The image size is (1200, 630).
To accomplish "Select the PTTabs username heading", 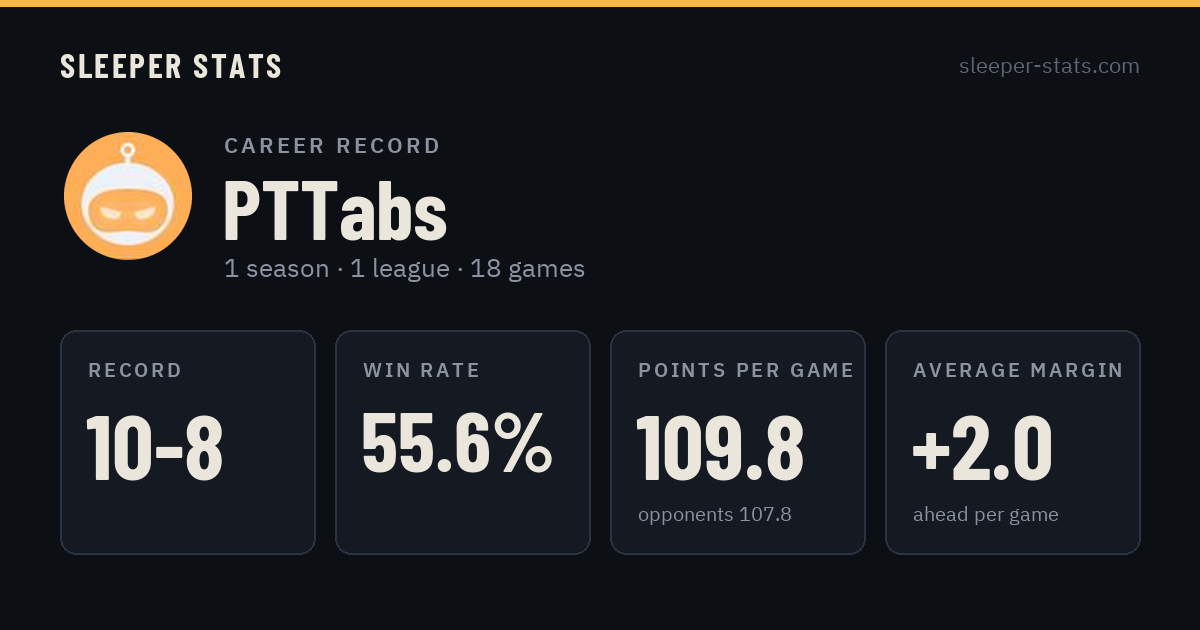I will click(x=335, y=210).
